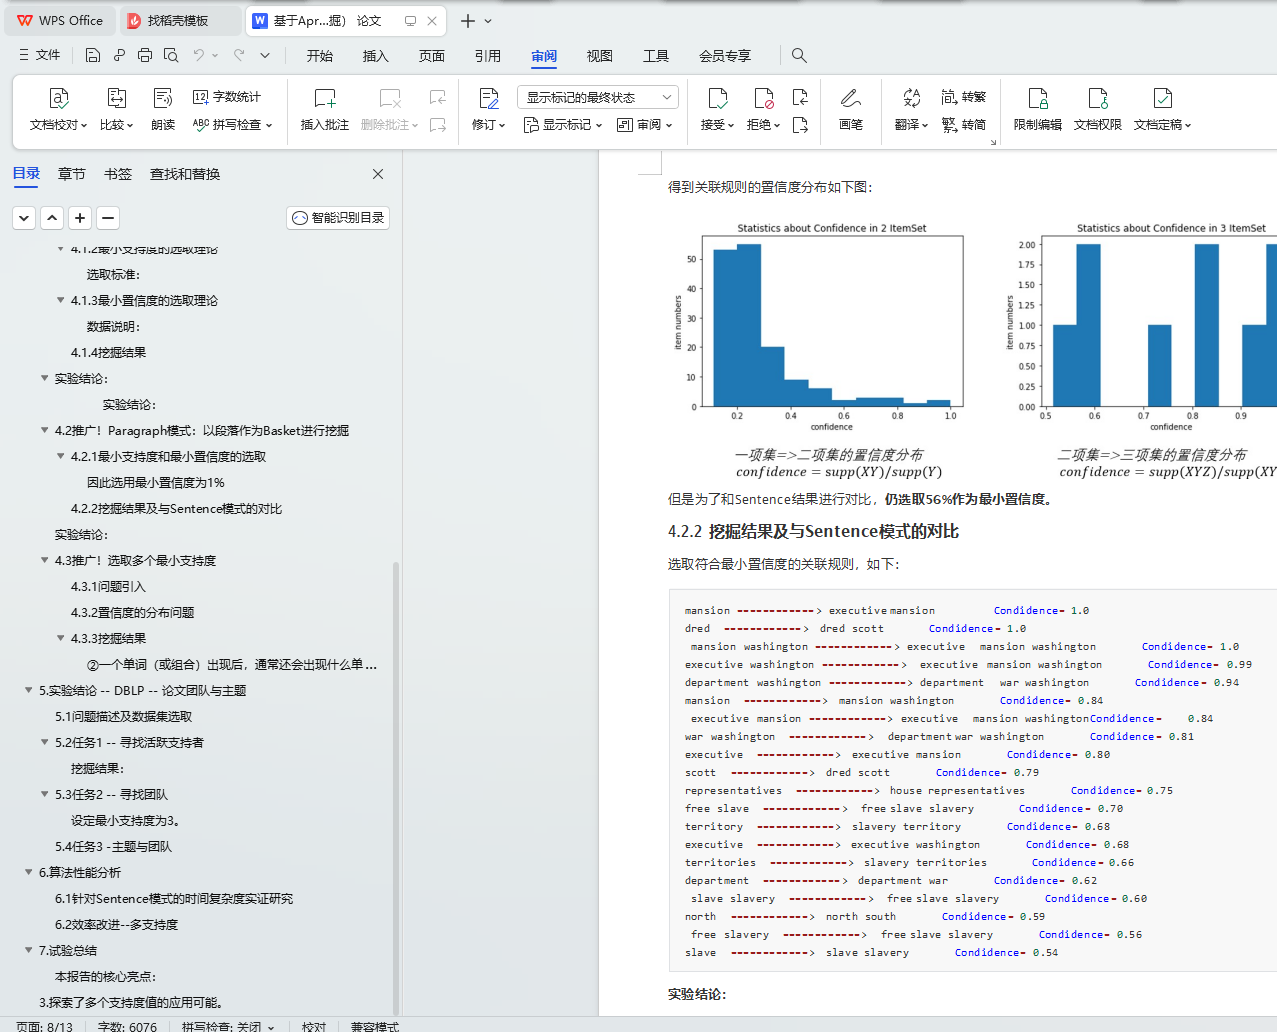Image resolution: width=1277 pixels, height=1032 pixels.
Task: Open 限制编辑 restrict editing
Action: (x=1038, y=109)
